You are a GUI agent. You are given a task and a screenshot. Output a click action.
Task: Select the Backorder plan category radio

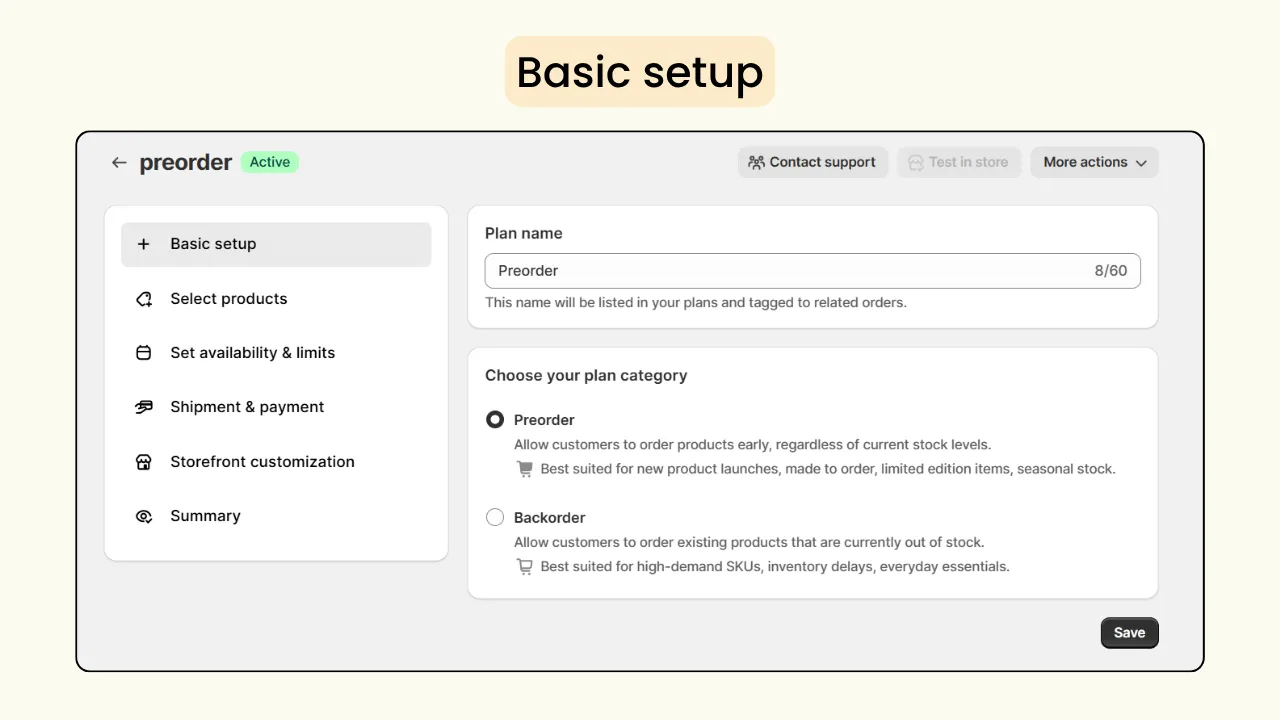coord(495,517)
